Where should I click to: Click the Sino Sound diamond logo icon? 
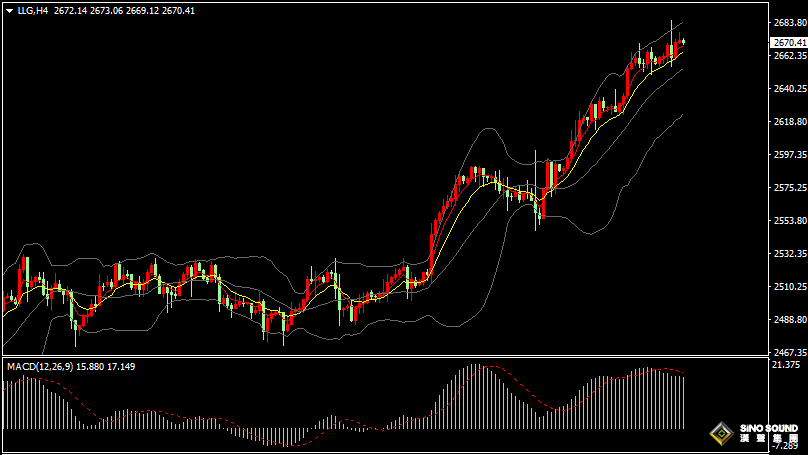[x=720, y=433]
